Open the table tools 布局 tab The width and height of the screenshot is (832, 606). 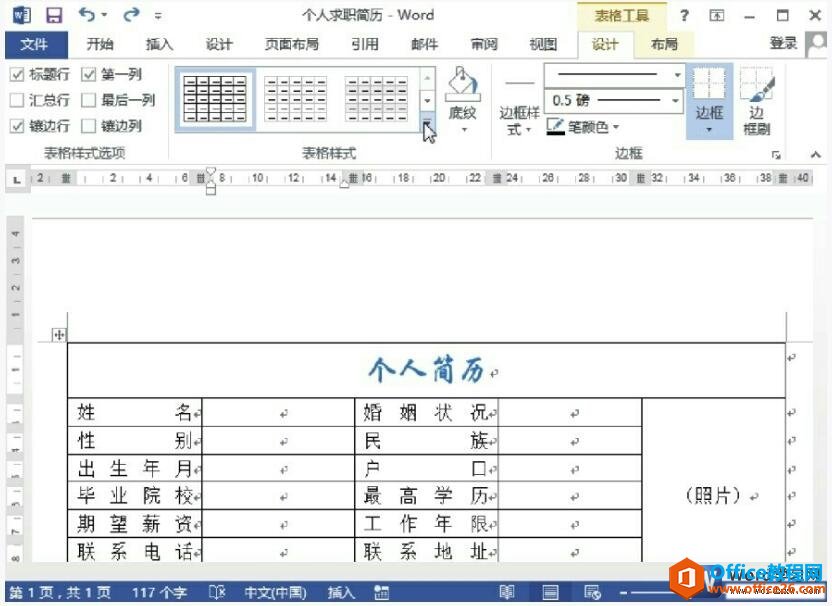tap(664, 44)
